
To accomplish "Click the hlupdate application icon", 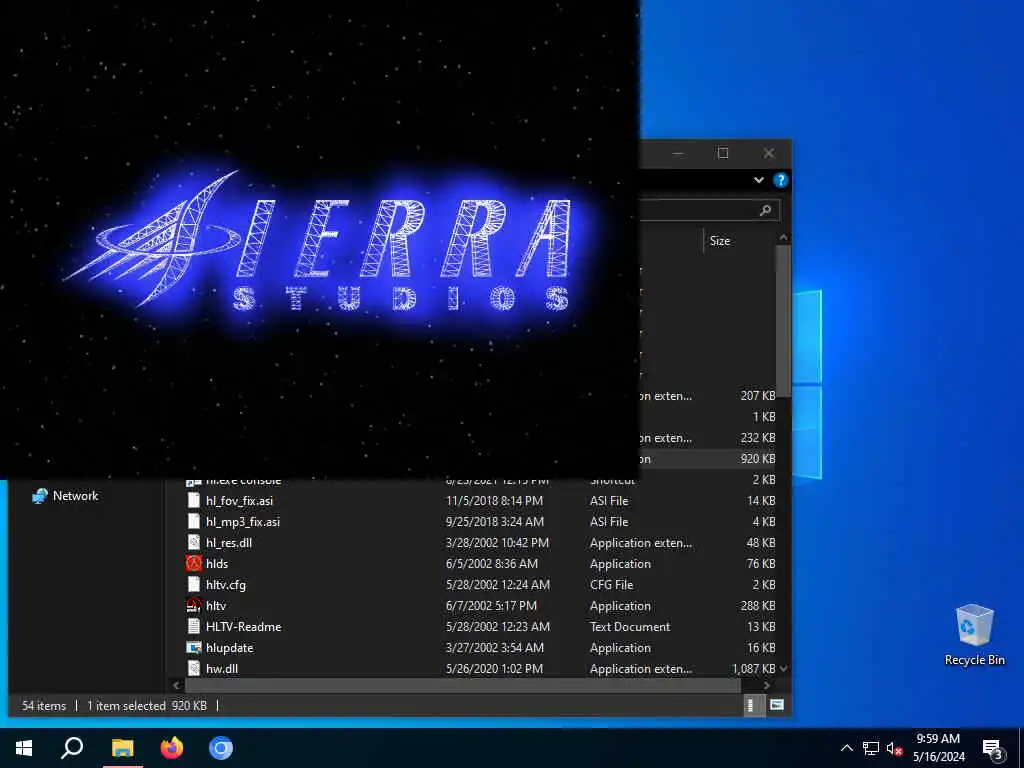I will tap(194, 647).
